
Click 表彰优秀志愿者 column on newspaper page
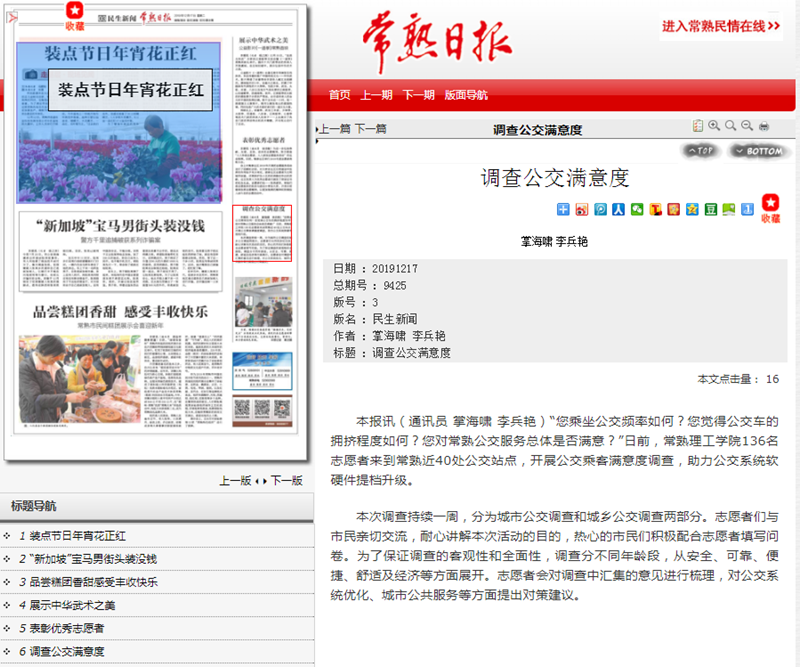click(264, 165)
